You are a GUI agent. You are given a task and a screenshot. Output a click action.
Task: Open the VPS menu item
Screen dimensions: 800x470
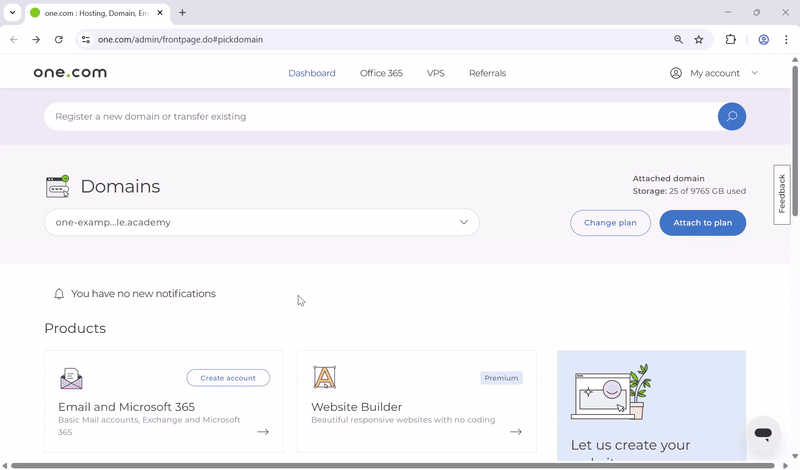(x=435, y=73)
